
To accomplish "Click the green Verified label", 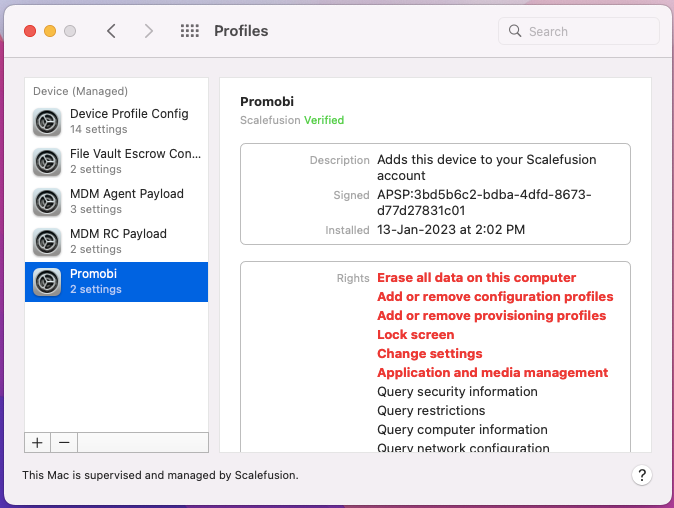I will [x=324, y=120].
